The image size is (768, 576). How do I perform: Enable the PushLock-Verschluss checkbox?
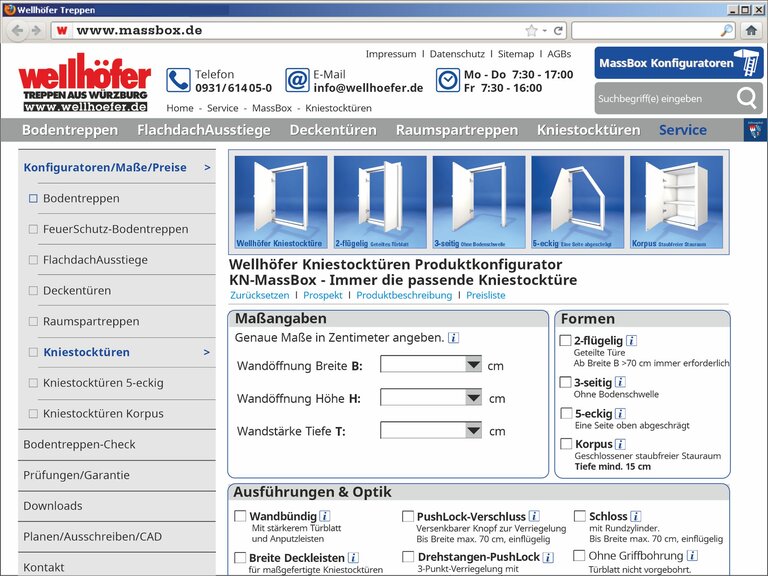point(408,516)
